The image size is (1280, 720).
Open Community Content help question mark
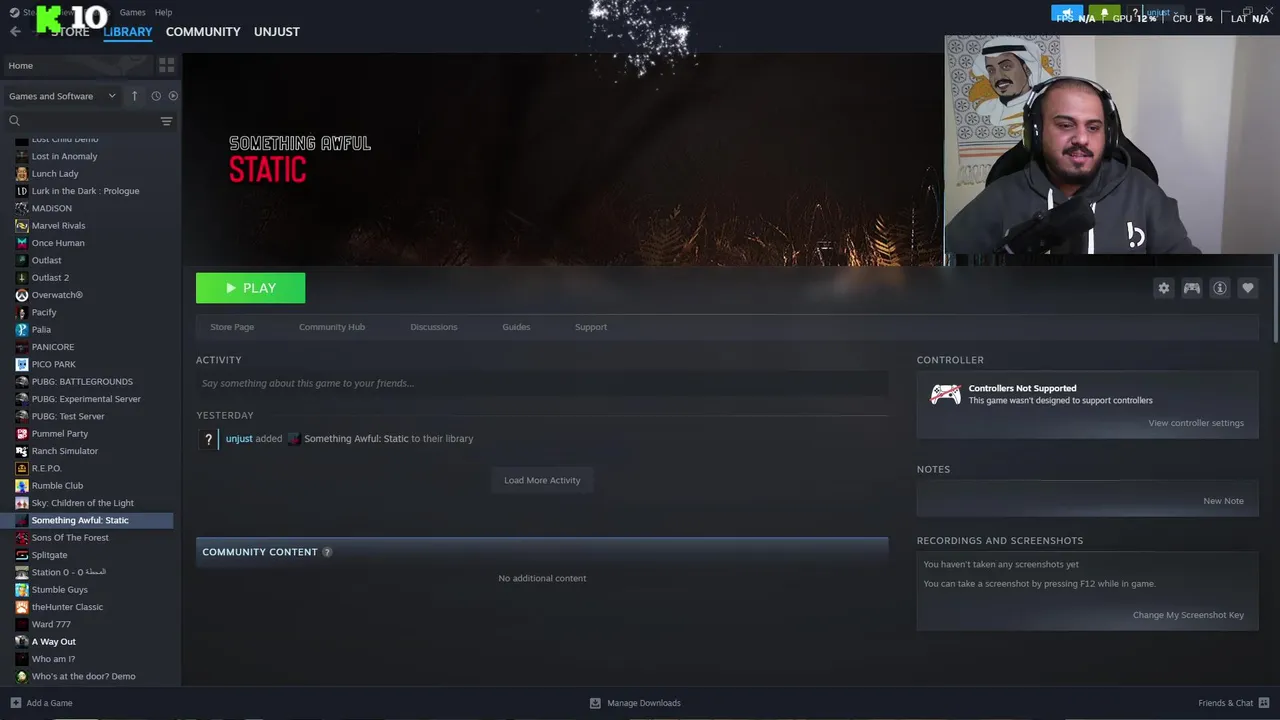point(327,552)
